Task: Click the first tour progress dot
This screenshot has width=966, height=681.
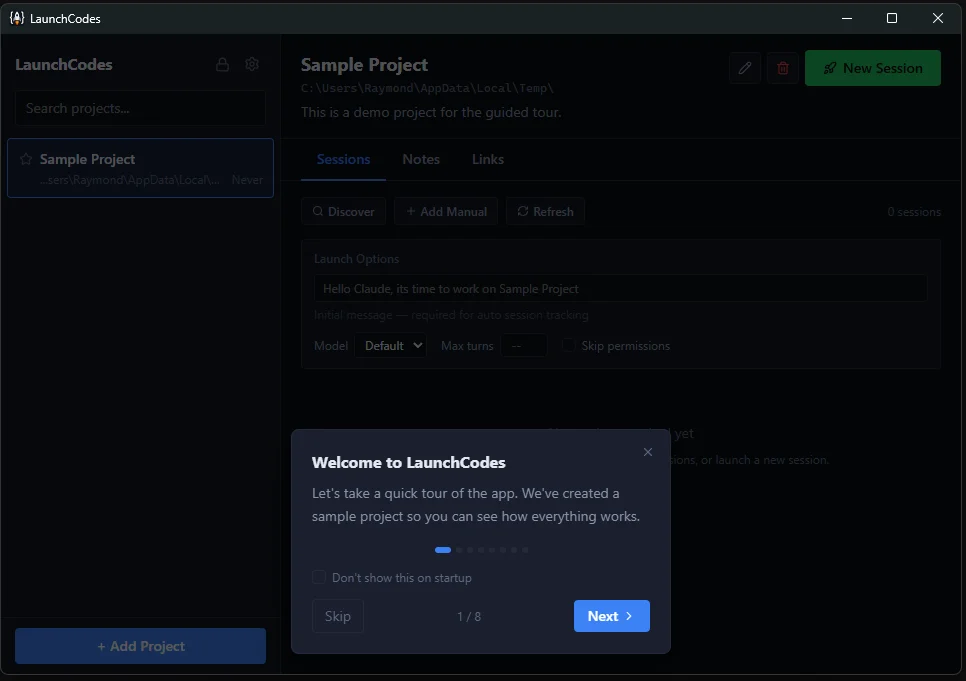Action: point(443,550)
